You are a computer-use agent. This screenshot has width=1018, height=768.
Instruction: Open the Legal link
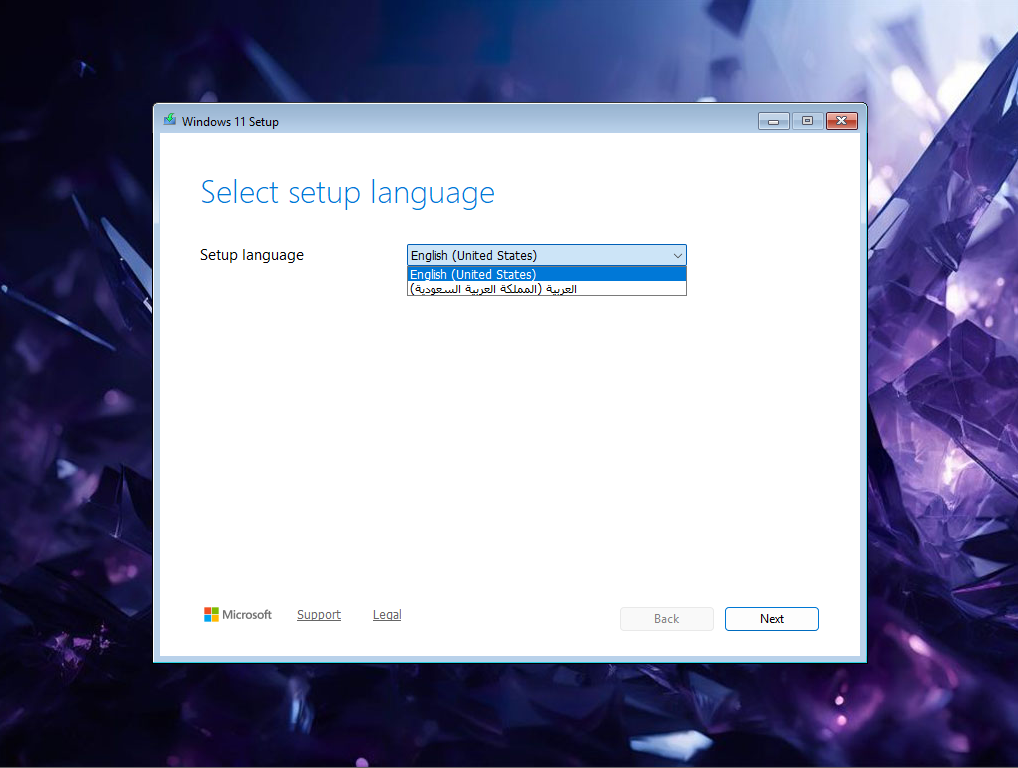(x=387, y=614)
